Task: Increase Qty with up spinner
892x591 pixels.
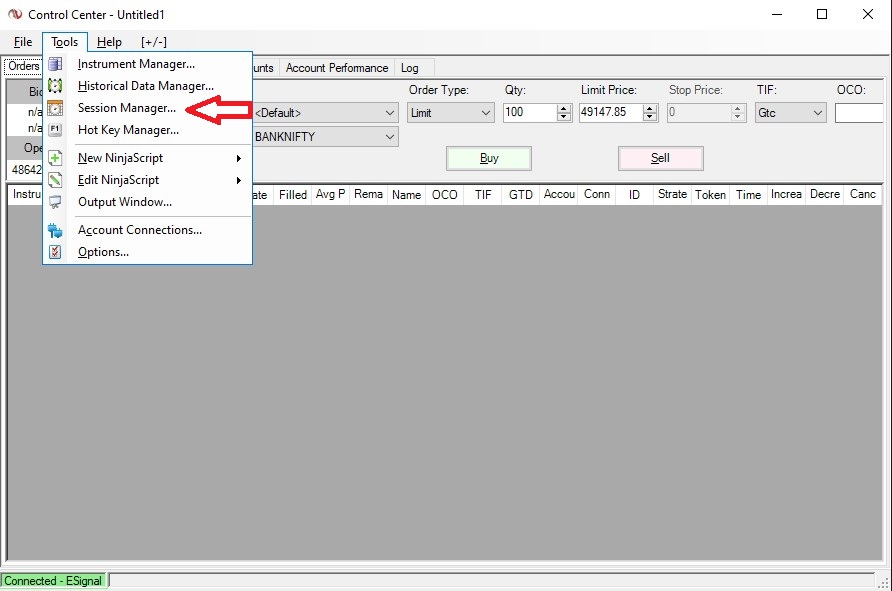Action: tap(564, 108)
